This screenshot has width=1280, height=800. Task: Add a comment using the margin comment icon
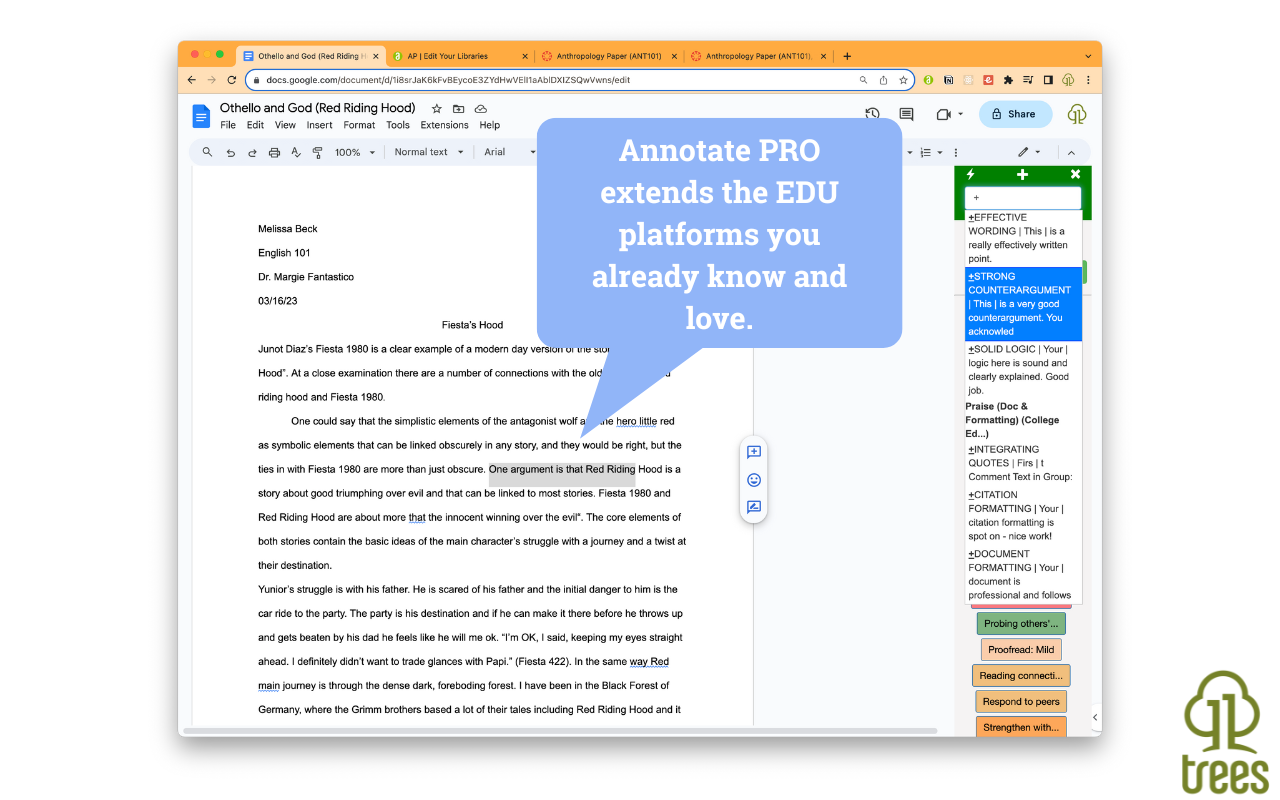tap(753, 451)
